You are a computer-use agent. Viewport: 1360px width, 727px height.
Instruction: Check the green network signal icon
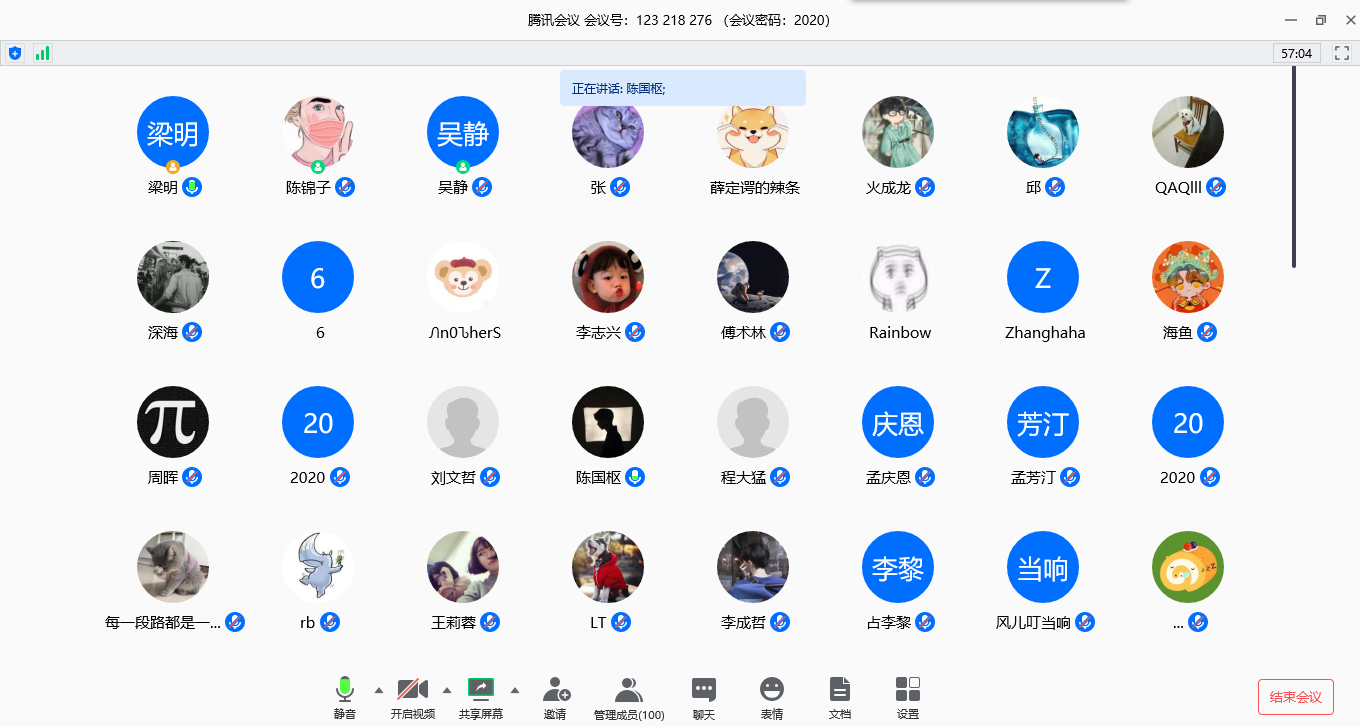42,53
